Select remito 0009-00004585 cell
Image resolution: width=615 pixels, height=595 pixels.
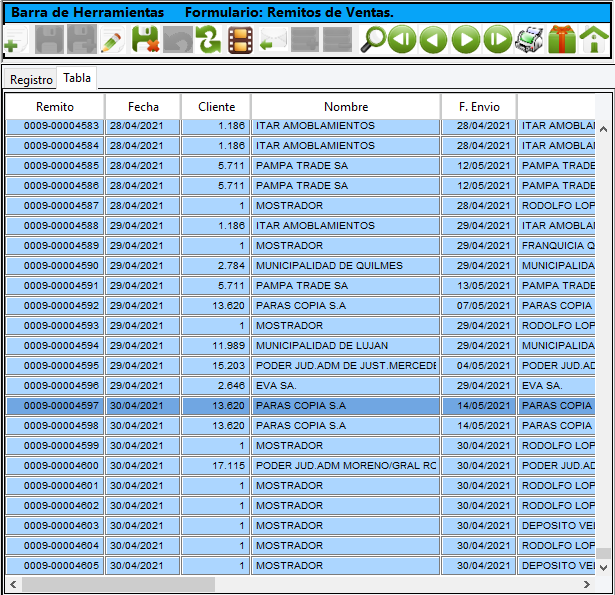click(55, 166)
